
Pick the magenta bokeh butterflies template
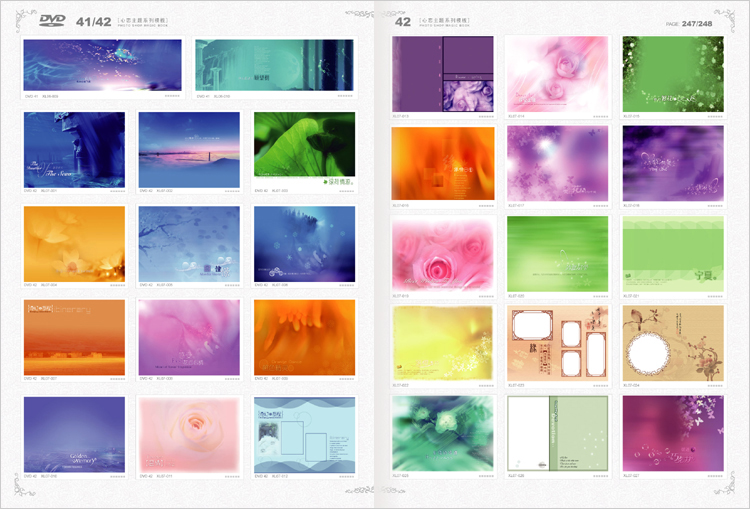click(673, 433)
